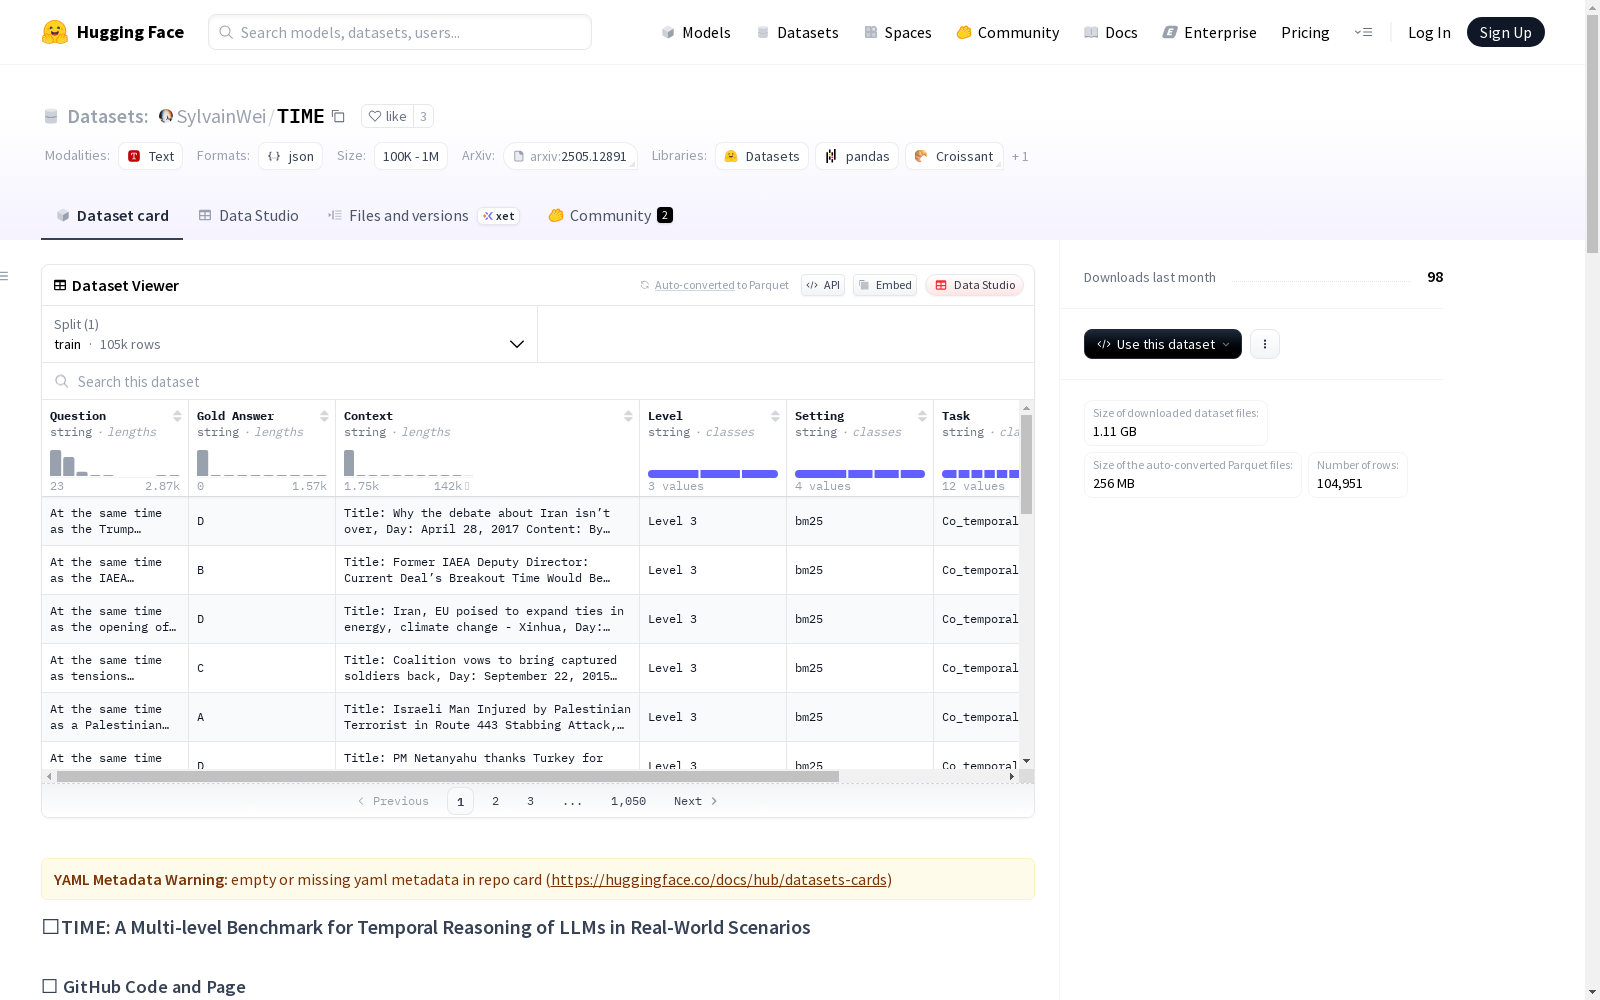This screenshot has height=1000, width=1600.
Task: Sort by Context column icon
Action: click(x=628, y=416)
